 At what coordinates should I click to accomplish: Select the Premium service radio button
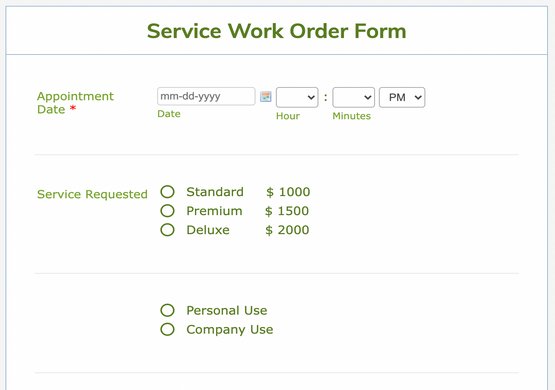tap(167, 211)
